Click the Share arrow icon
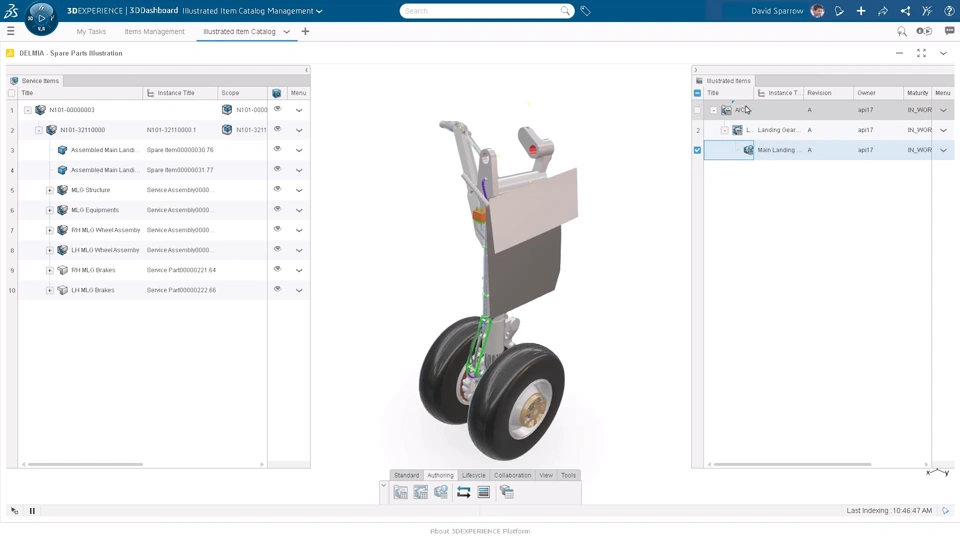Viewport: 960px width, 540px height. point(883,11)
